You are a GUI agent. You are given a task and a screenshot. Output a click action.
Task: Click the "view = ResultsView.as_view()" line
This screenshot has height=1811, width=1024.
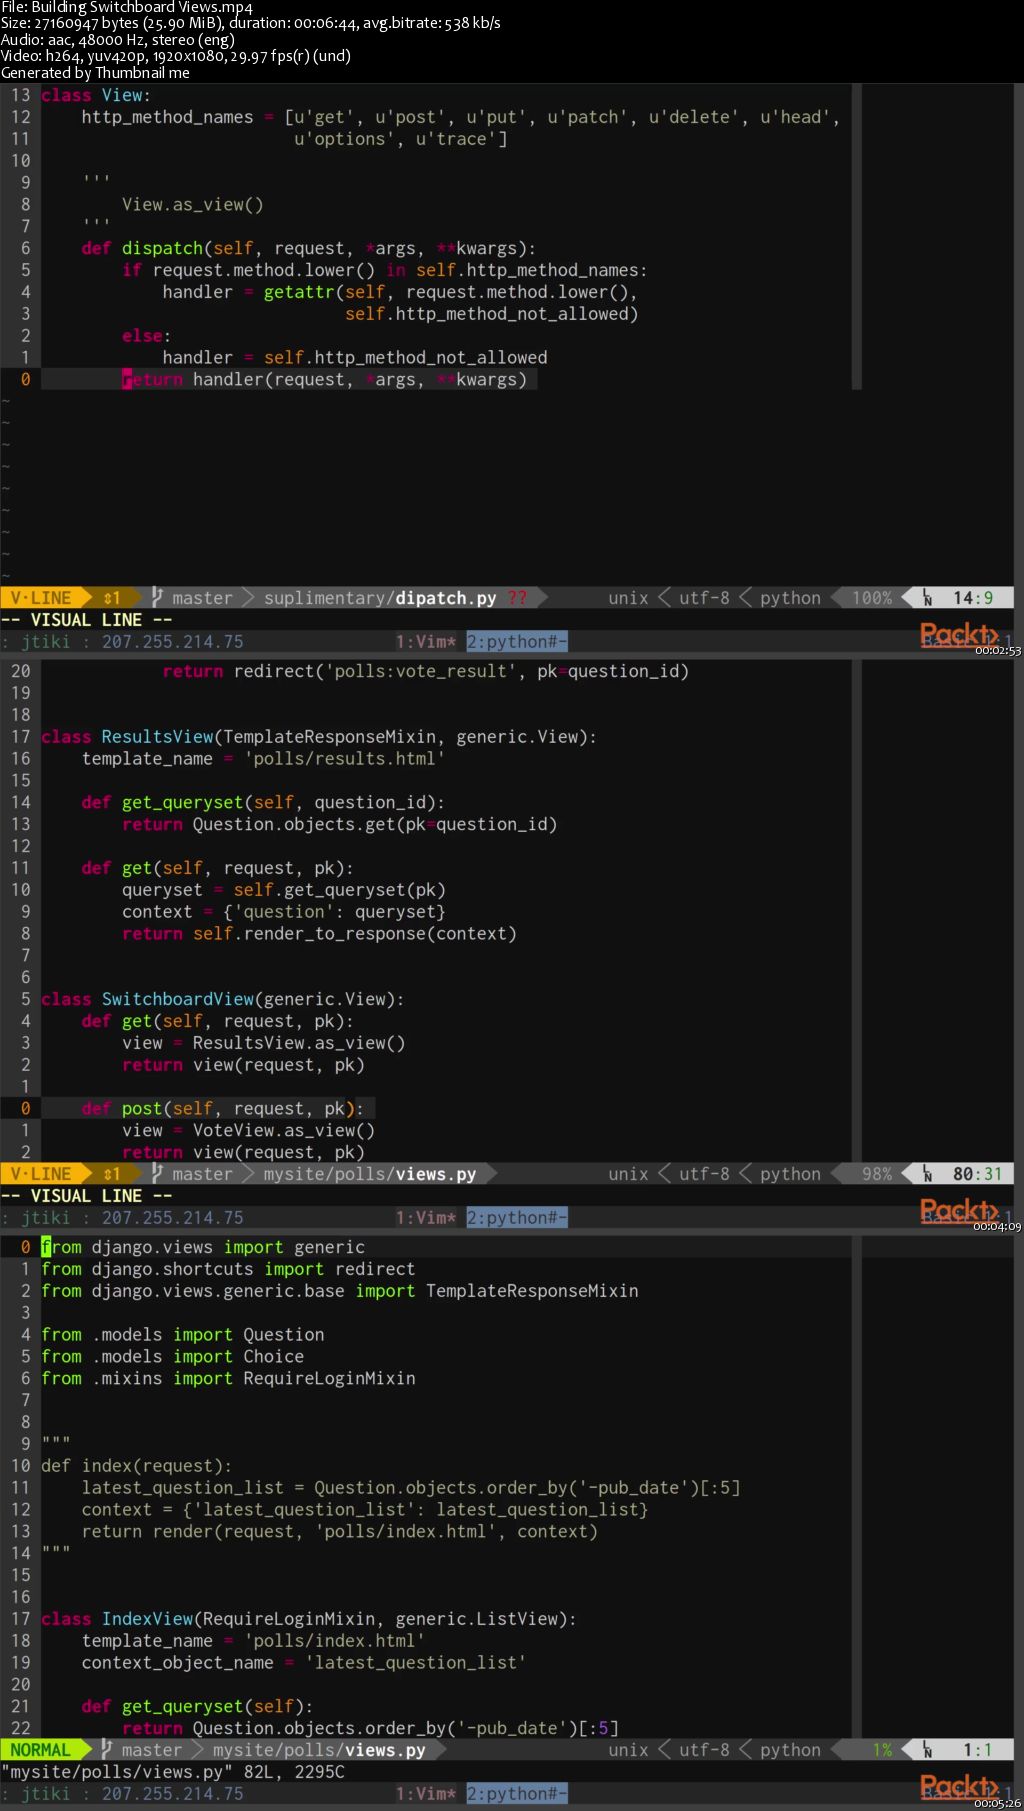click(x=264, y=1043)
